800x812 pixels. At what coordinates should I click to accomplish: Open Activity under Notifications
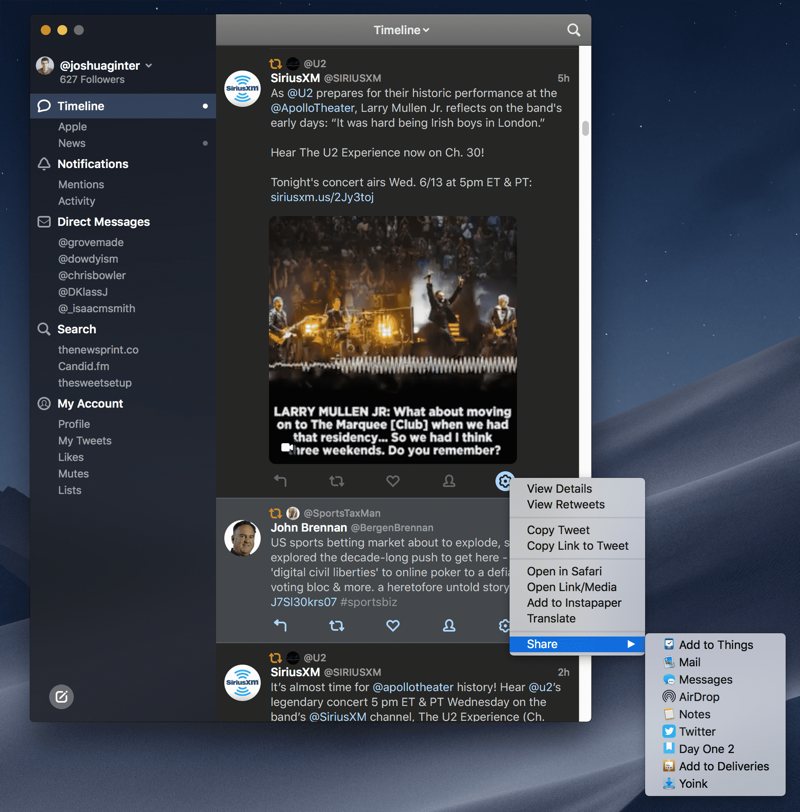click(77, 201)
